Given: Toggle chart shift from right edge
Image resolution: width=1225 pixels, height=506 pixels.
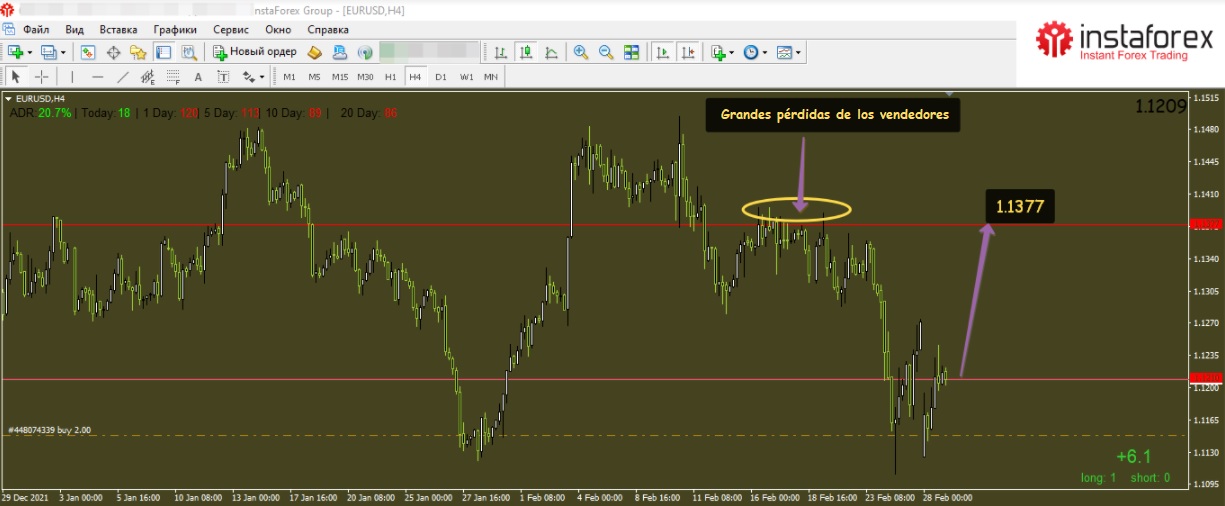Looking at the screenshot, I should tap(687, 52).
